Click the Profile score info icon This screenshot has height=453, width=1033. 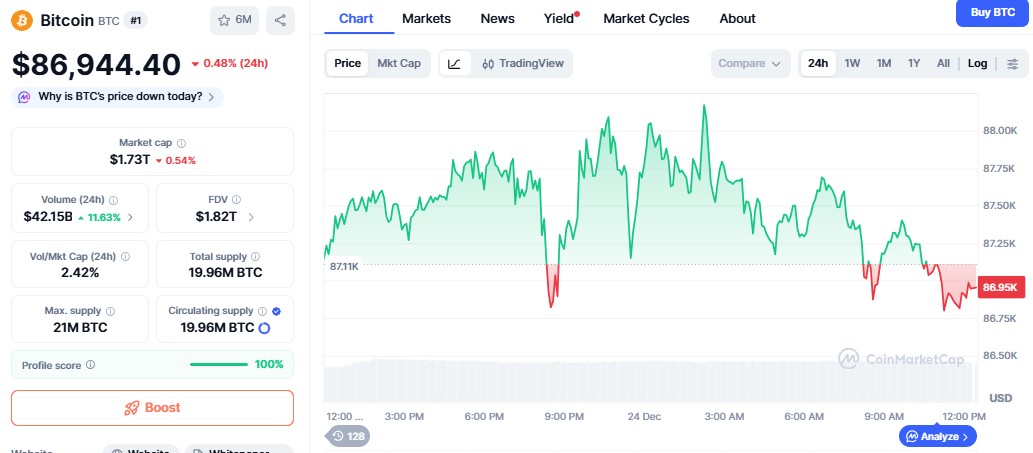coord(90,365)
